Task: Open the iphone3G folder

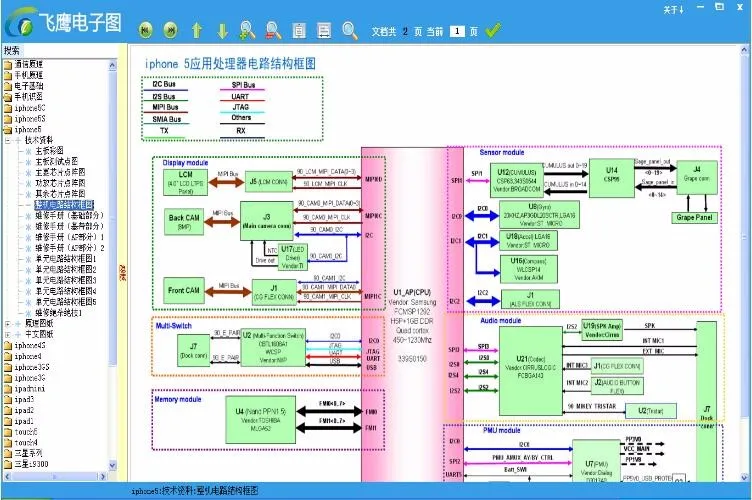Action: coord(25,378)
